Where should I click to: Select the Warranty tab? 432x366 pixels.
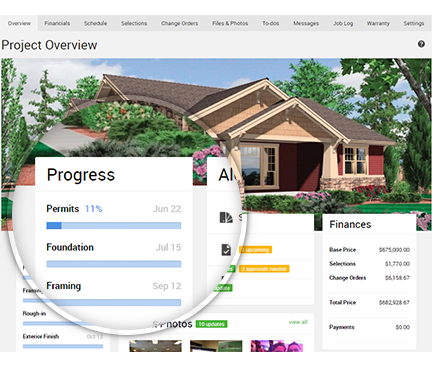[x=378, y=23]
